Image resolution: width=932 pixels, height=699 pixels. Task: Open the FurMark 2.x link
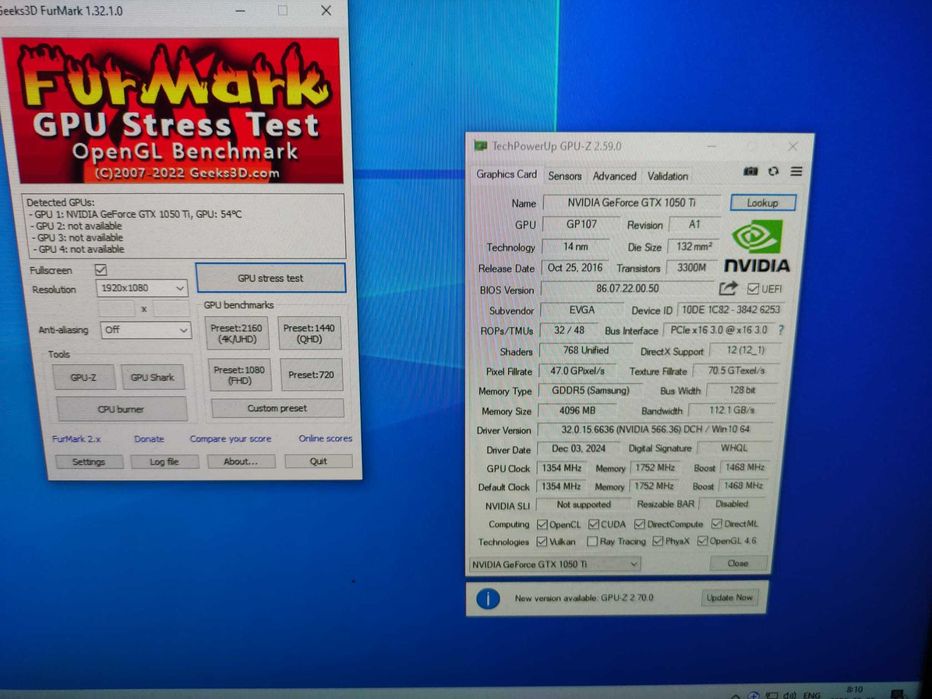point(76,439)
